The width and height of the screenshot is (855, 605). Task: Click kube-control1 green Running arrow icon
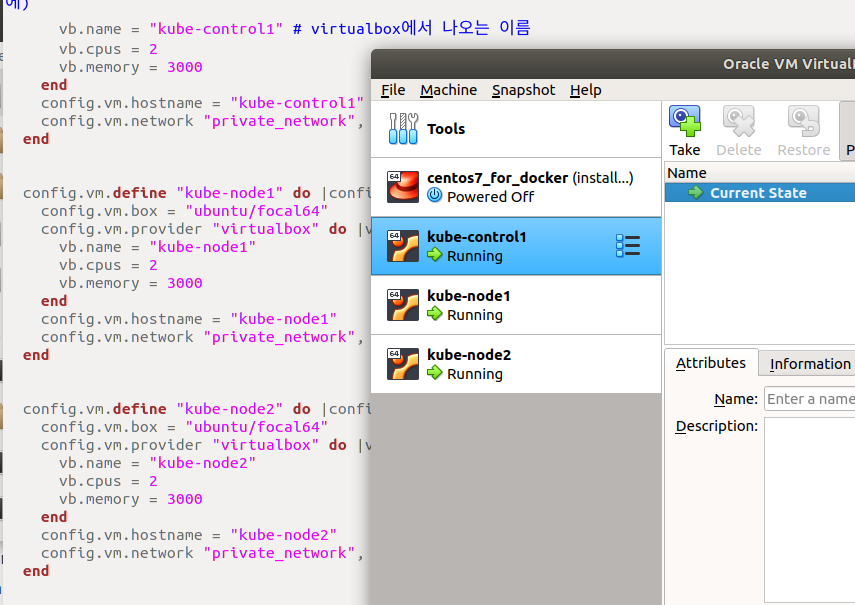click(435, 255)
